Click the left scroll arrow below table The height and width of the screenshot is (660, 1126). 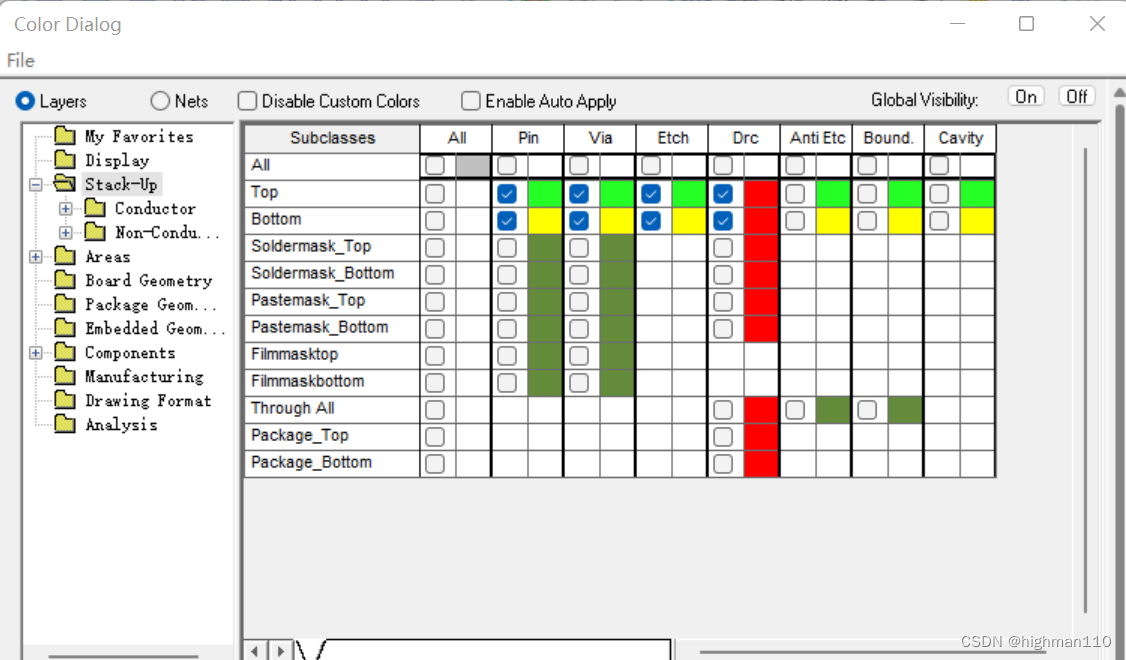pyautogui.click(x=256, y=651)
